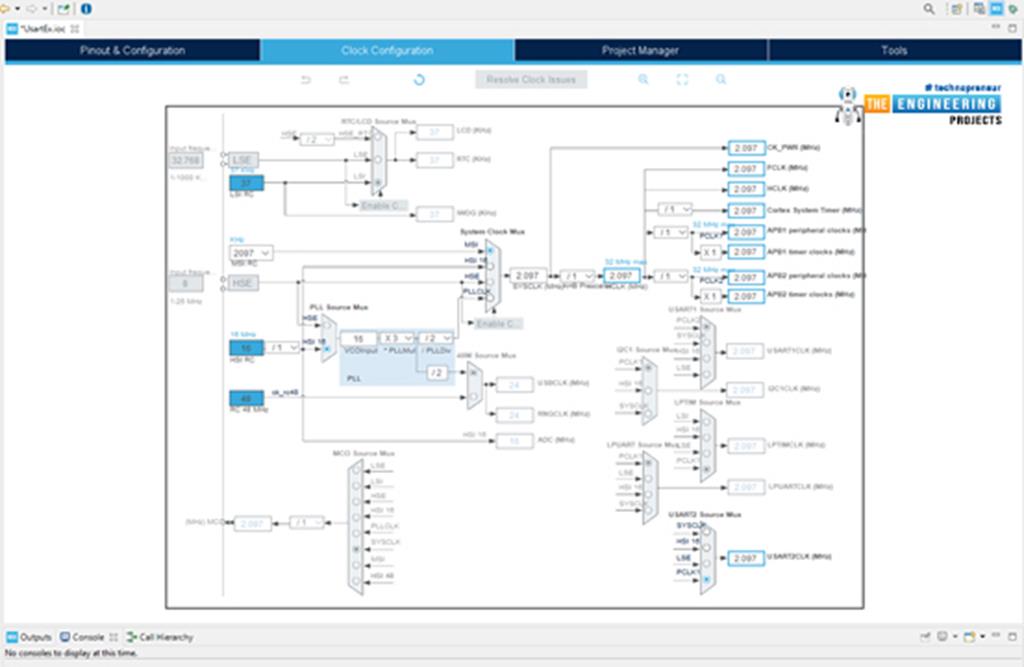Click the undo arrow in clock toolbar

coord(306,80)
